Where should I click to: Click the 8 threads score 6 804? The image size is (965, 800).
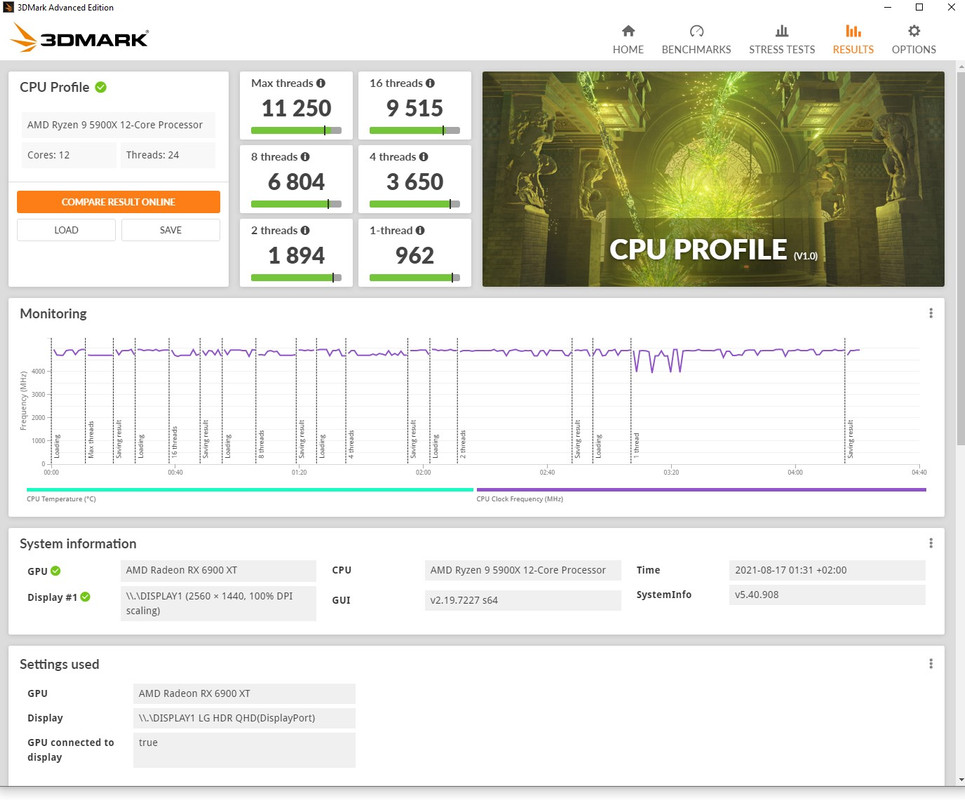296,182
